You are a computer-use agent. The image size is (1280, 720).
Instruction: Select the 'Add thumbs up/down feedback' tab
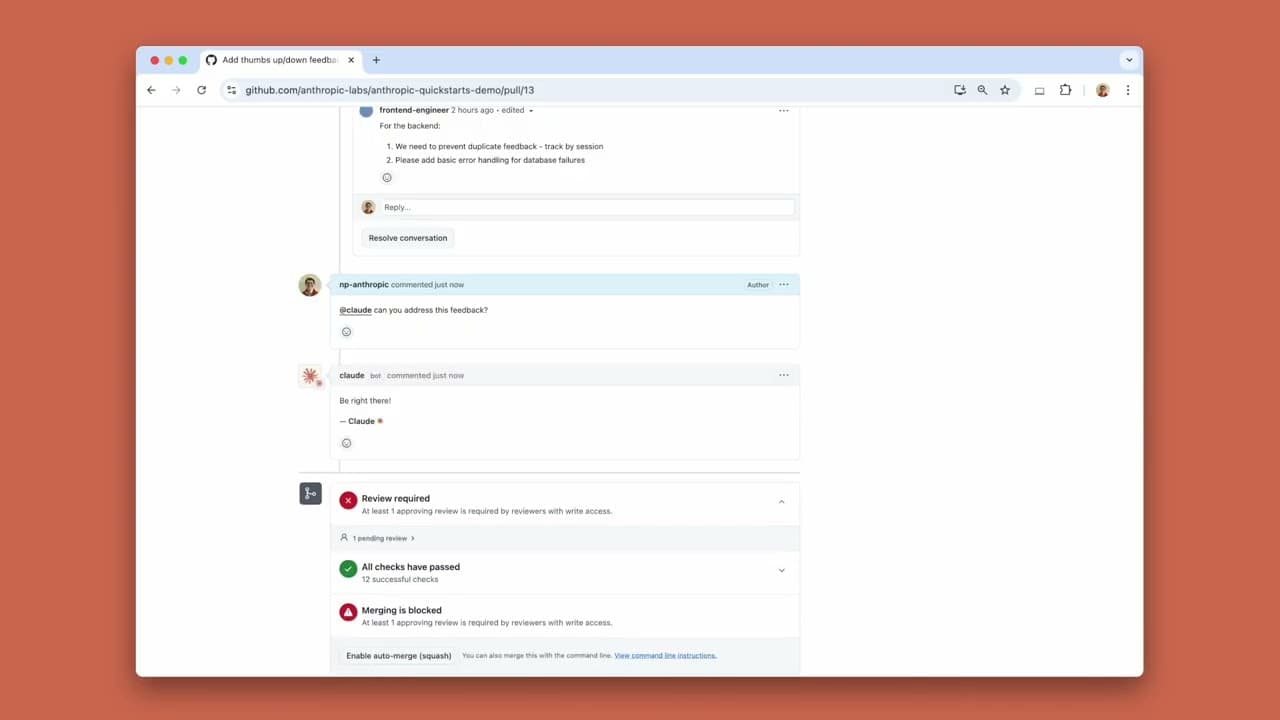[279, 60]
